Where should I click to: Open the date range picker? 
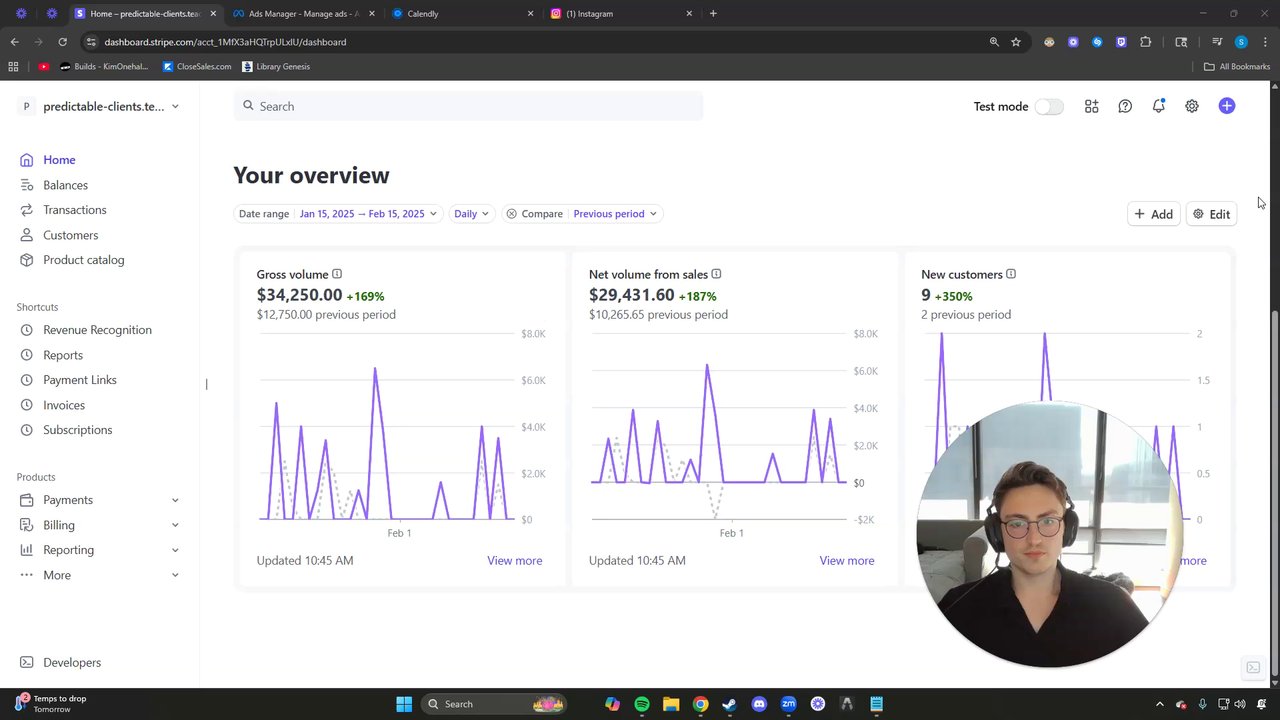pyautogui.click(x=338, y=214)
